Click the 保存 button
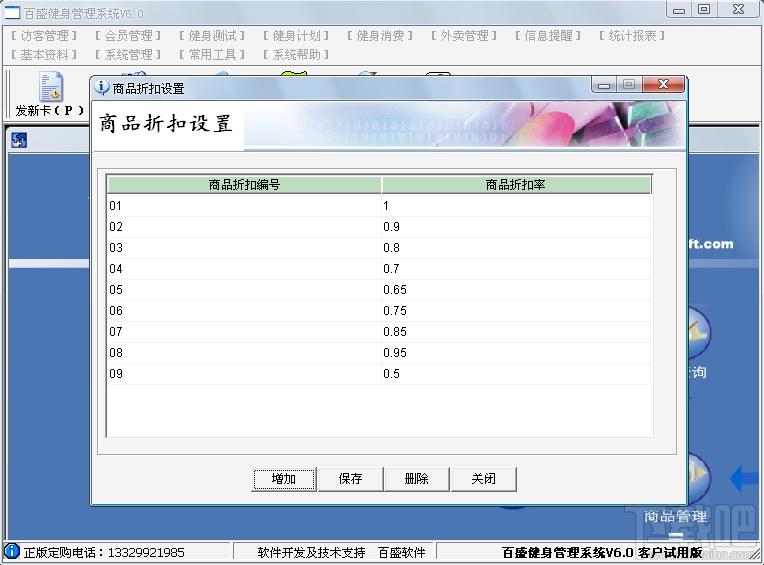764x565 pixels. [350, 479]
